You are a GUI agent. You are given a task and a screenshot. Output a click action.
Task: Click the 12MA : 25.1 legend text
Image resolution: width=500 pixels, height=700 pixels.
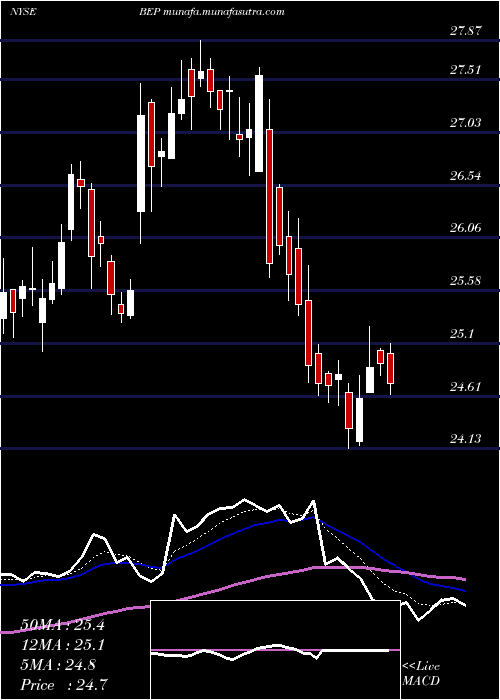tap(63, 645)
